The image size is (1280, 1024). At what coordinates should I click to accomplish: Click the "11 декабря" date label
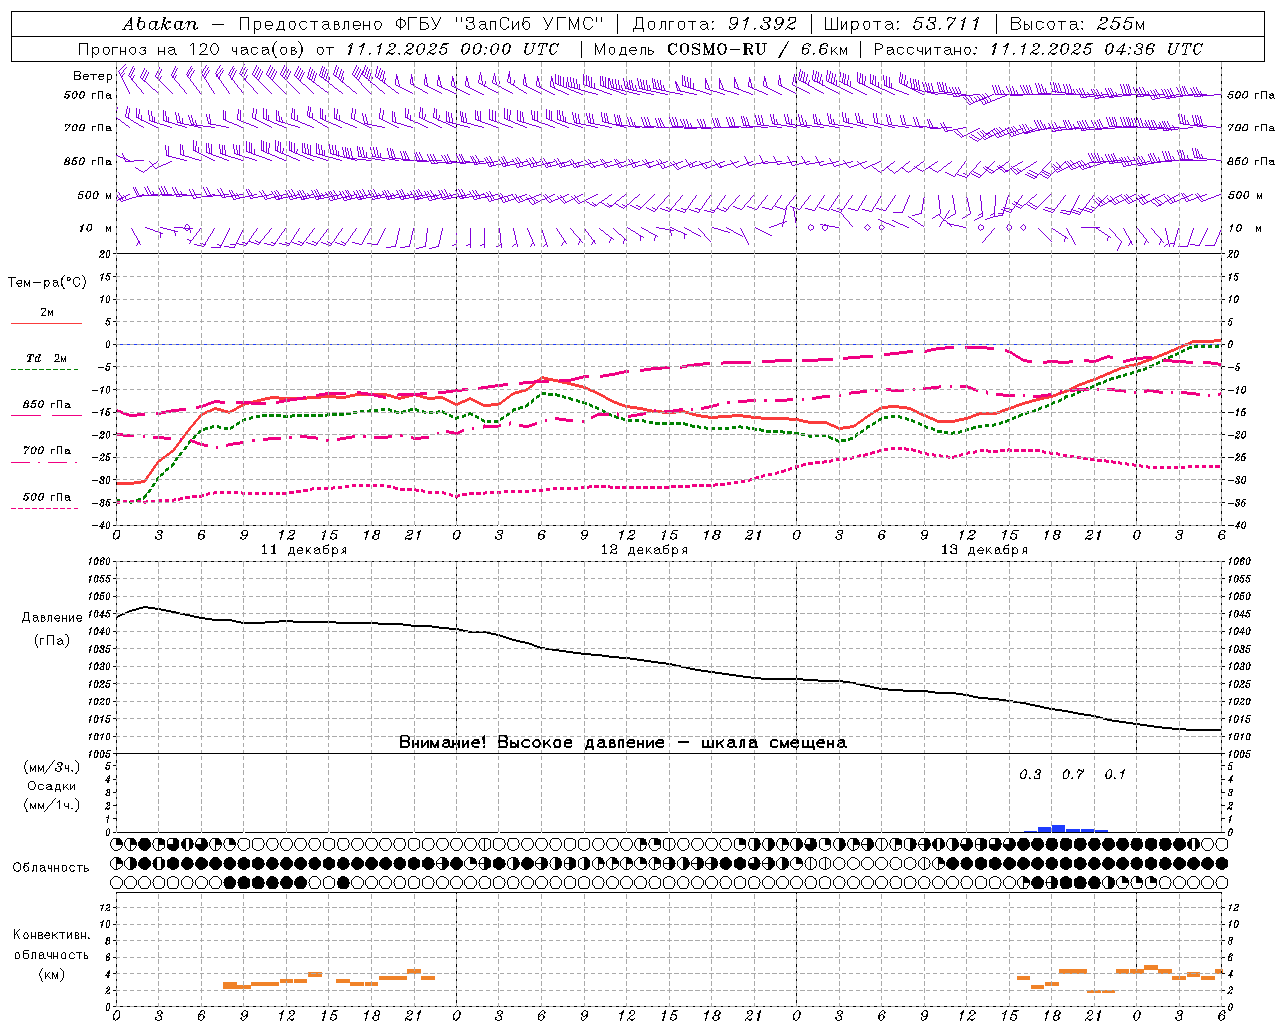click(304, 550)
